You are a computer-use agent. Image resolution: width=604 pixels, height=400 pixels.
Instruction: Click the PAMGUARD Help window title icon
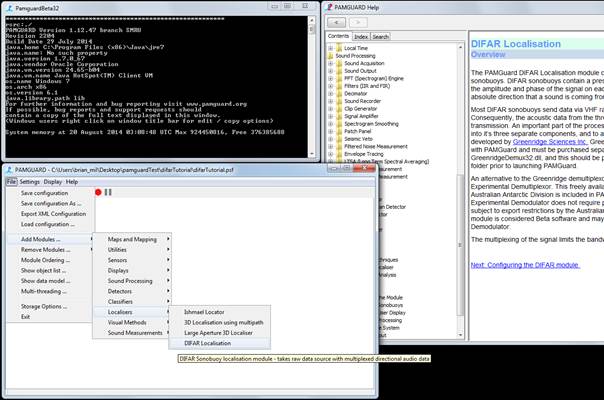[329, 7]
